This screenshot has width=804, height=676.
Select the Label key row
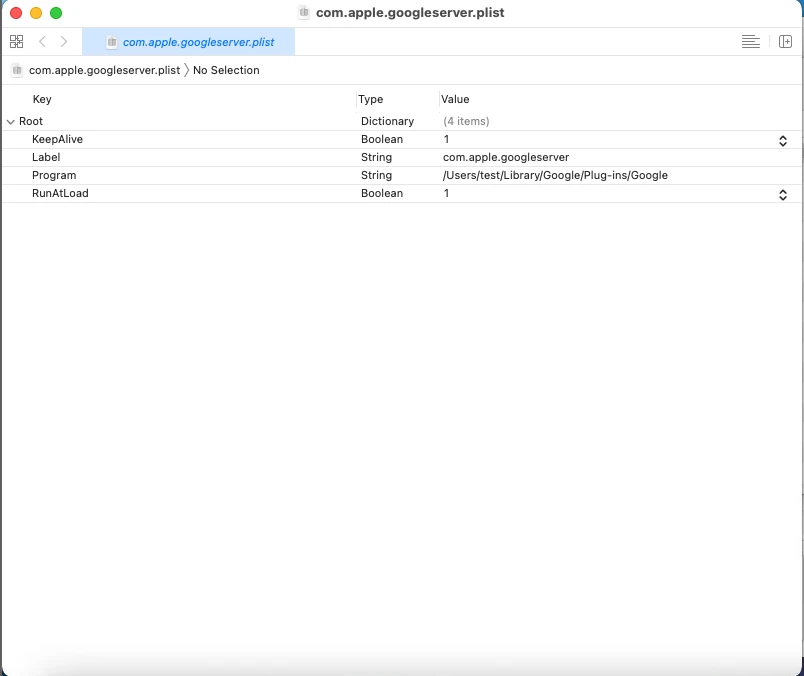point(46,158)
